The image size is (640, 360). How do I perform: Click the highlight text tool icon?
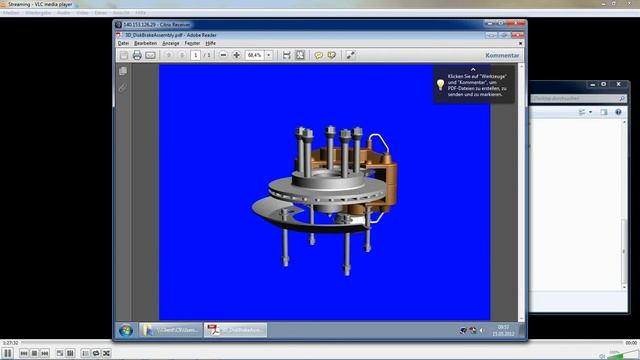click(x=331, y=55)
